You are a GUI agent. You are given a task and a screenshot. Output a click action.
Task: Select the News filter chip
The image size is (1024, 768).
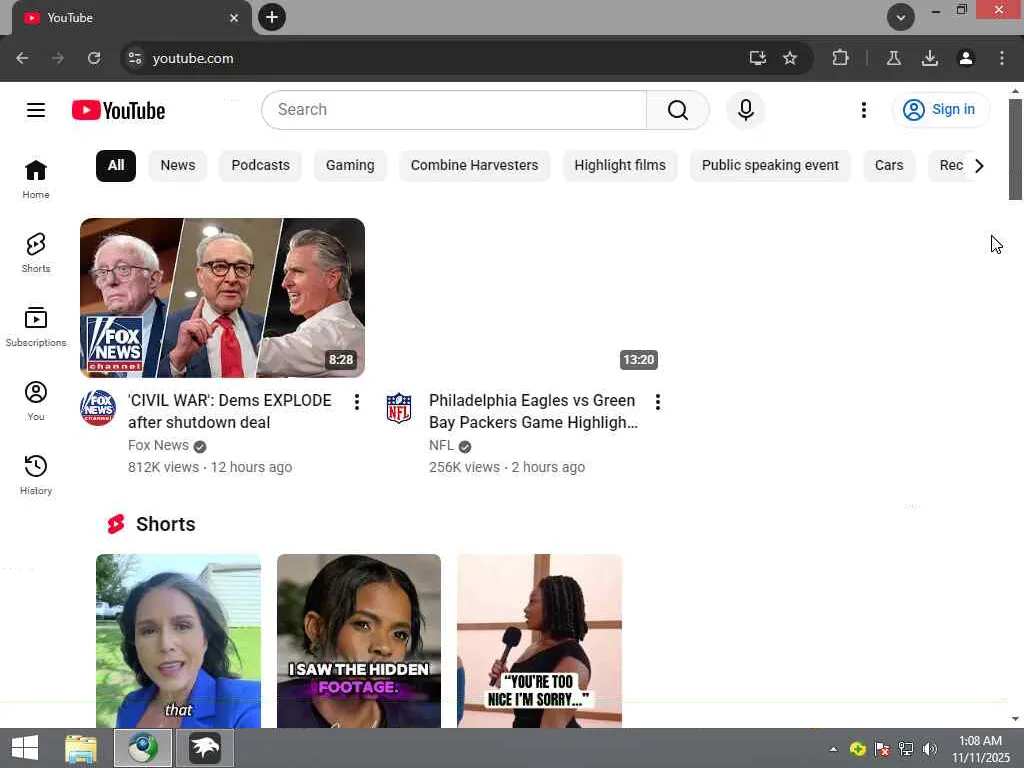coord(178,166)
